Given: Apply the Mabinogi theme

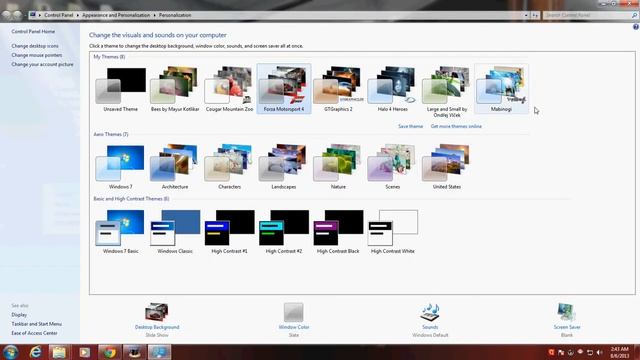Looking at the screenshot, I should (x=501, y=89).
